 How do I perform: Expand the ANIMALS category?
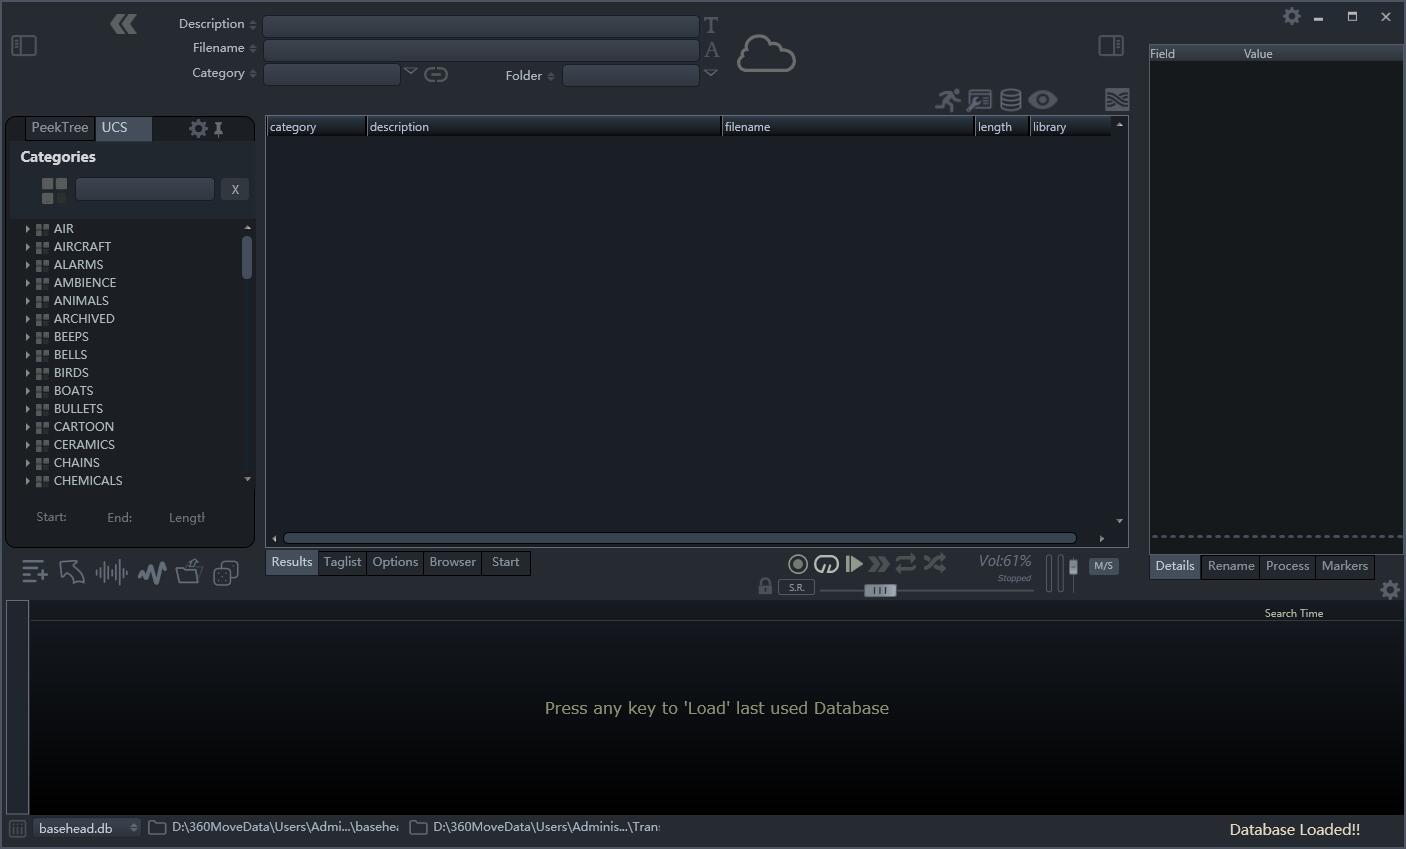(x=27, y=300)
